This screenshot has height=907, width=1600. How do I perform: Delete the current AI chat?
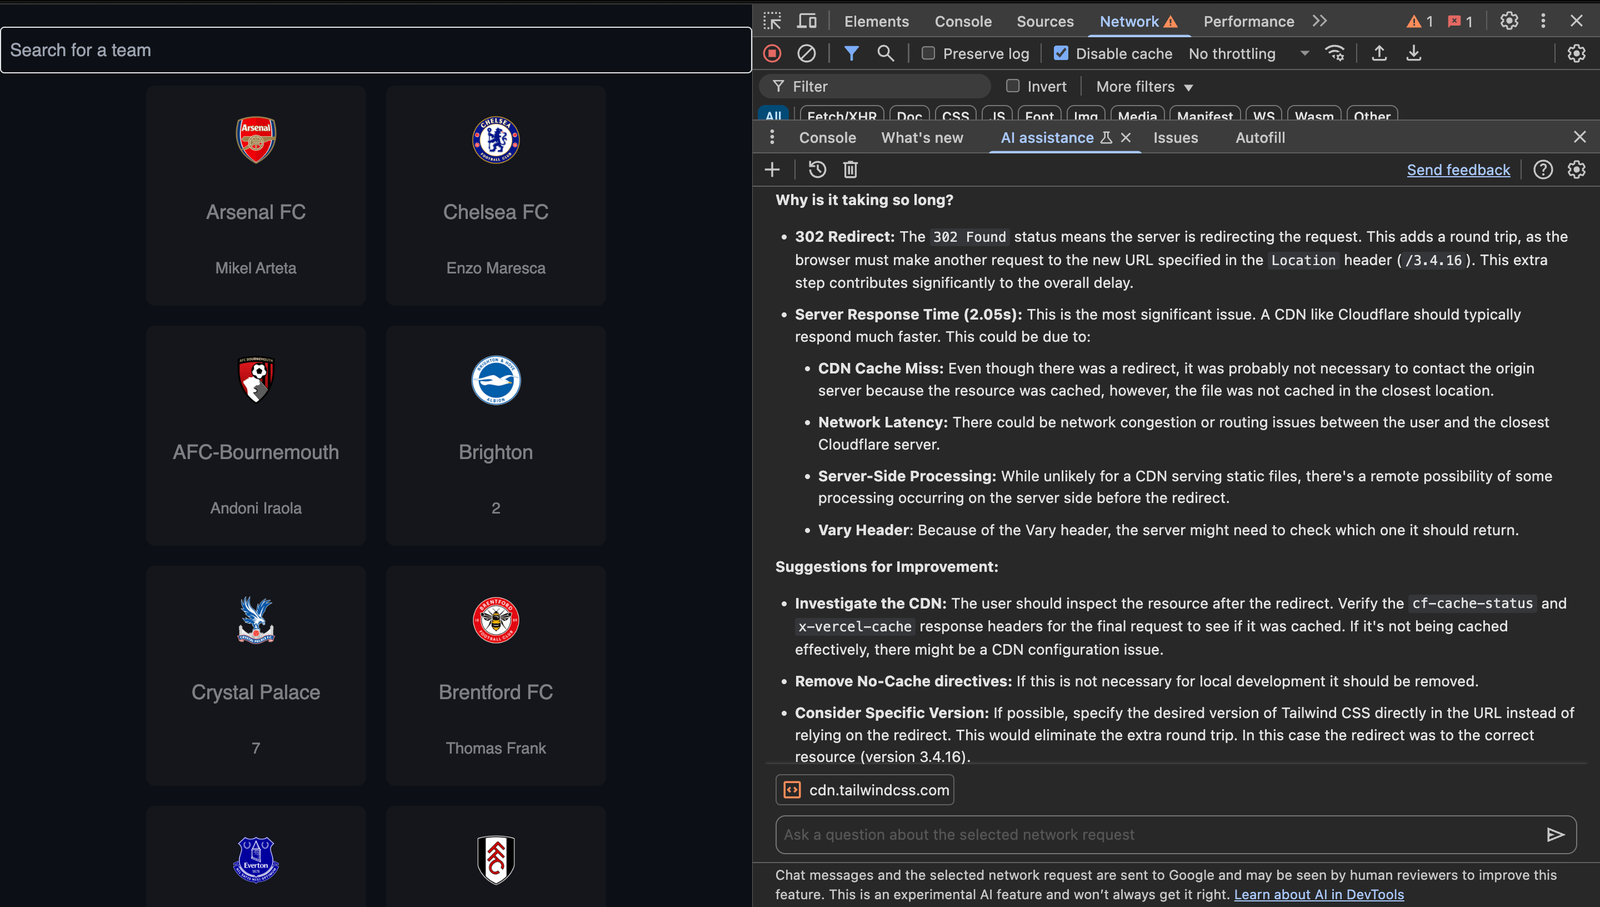pyautogui.click(x=850, y=170)
